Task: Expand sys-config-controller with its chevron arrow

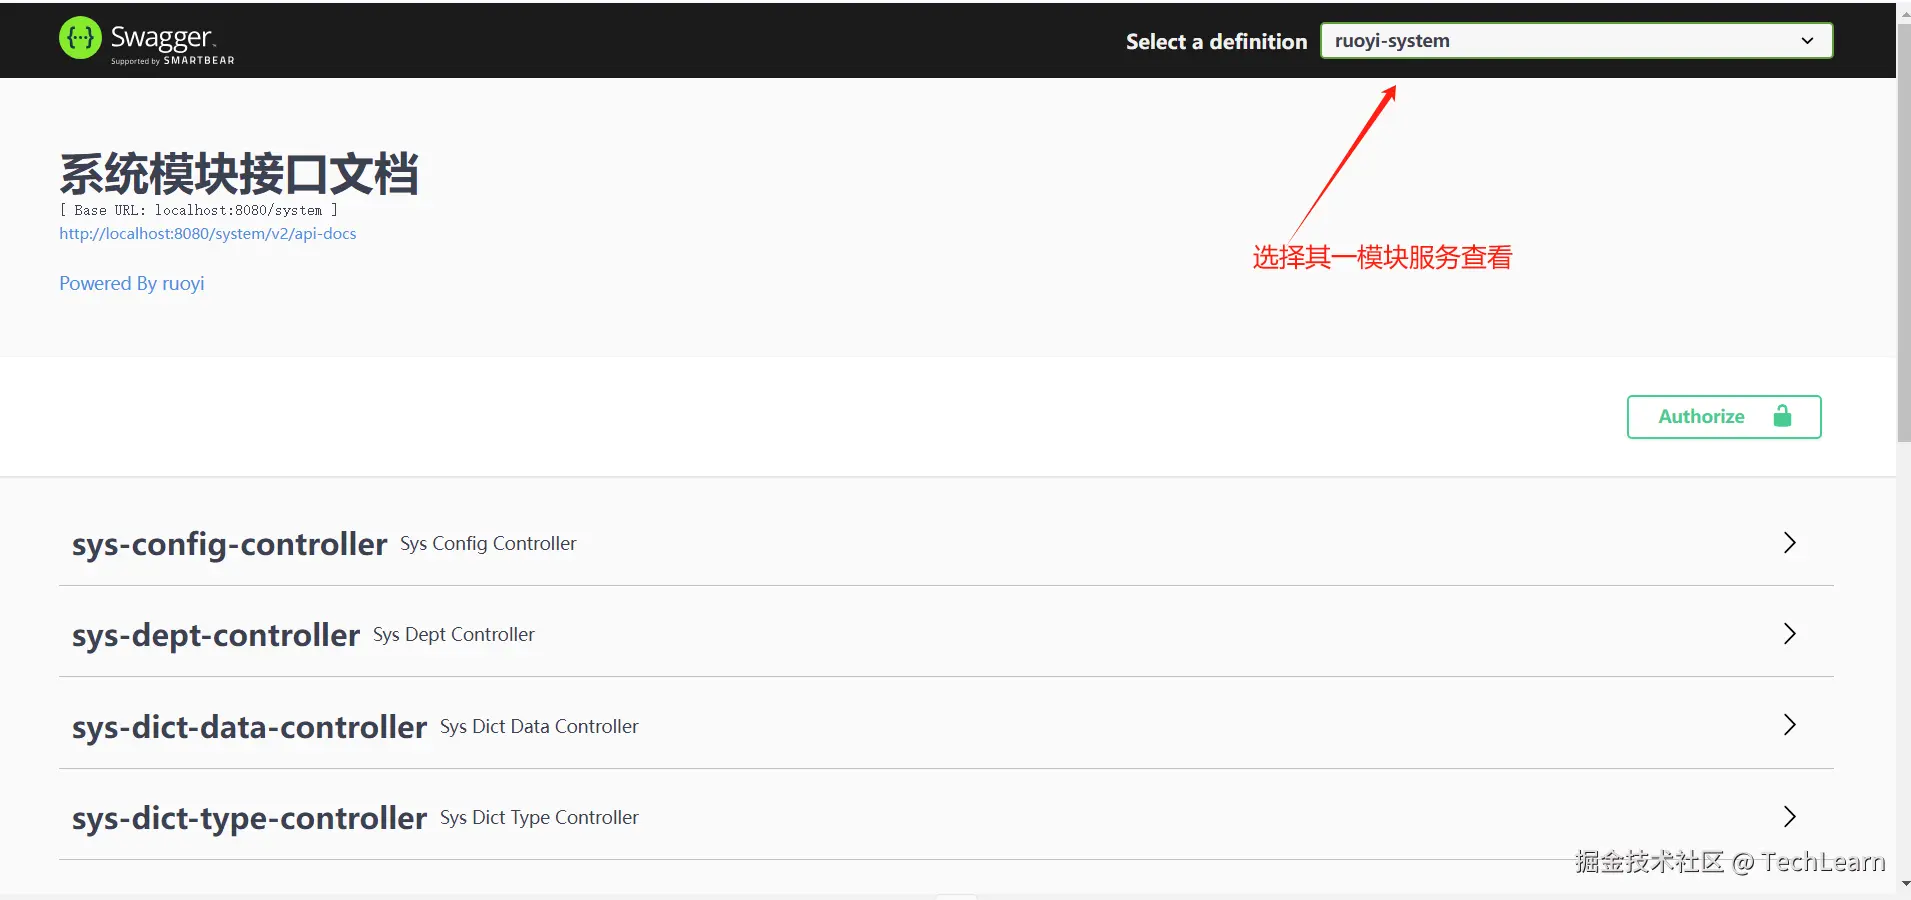Action: [x=1790, y=542]
